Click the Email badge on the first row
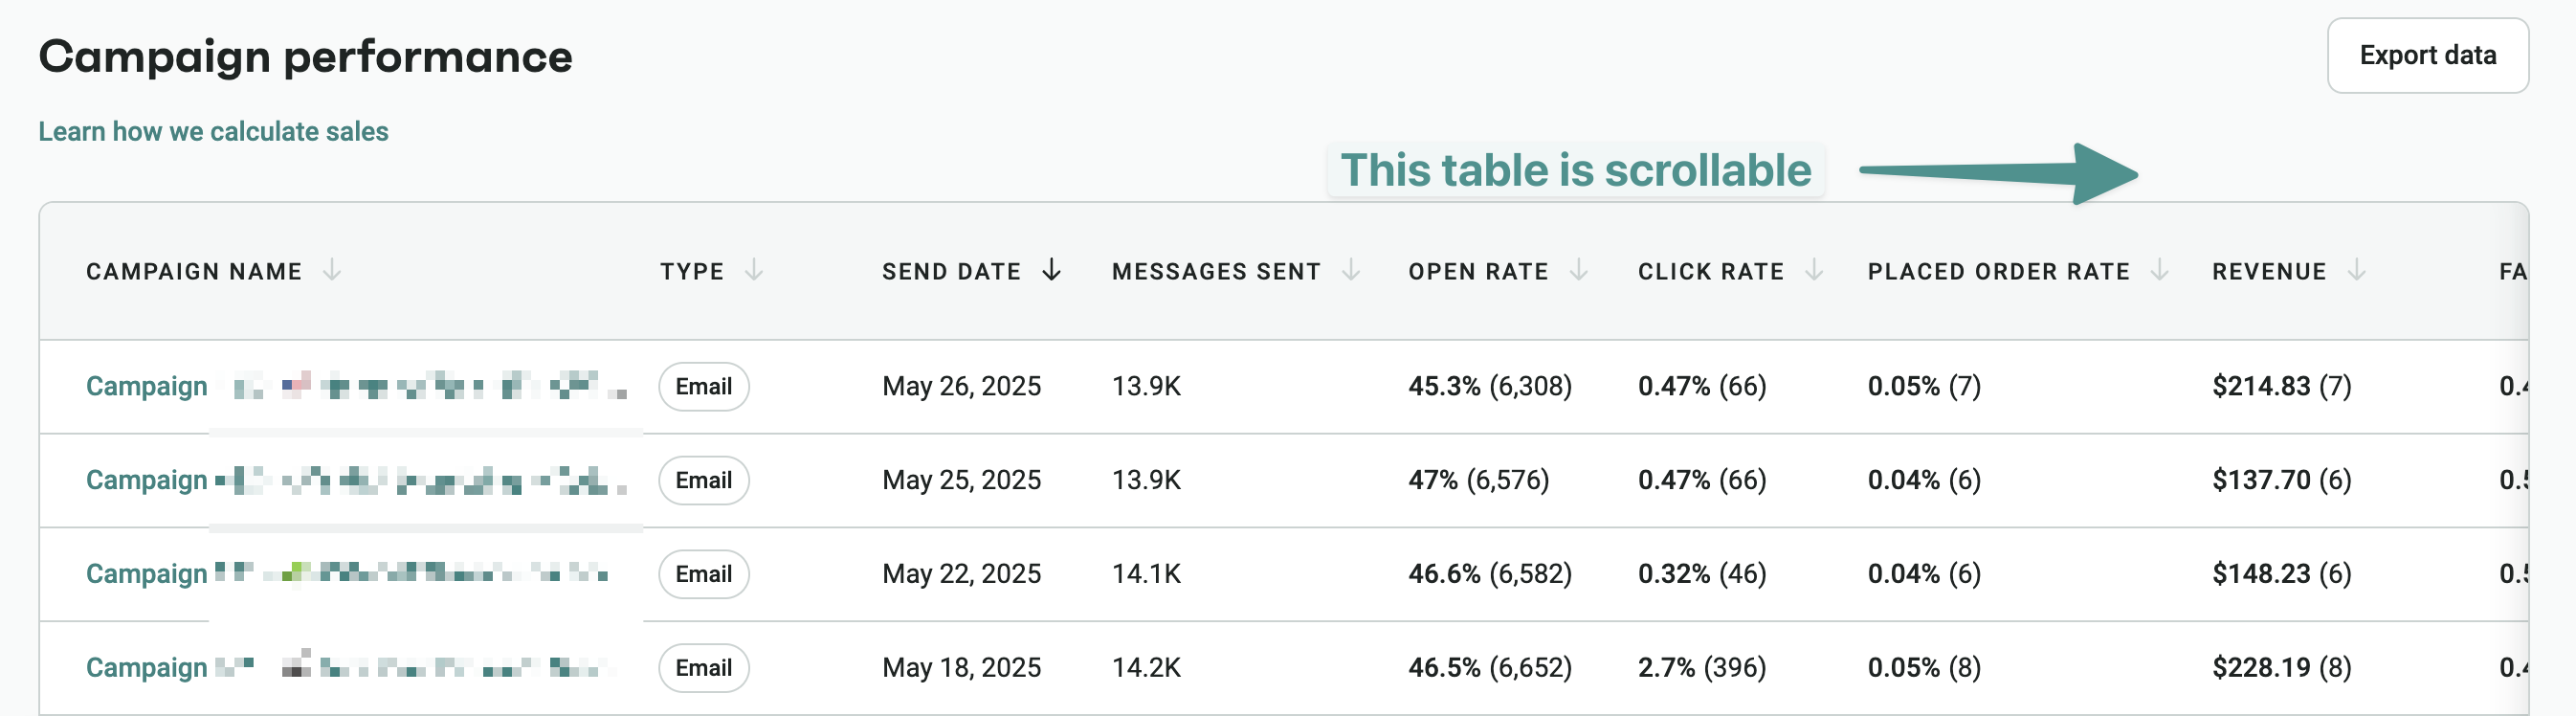This screenshot has width=2576, height=716. [703, 386]
